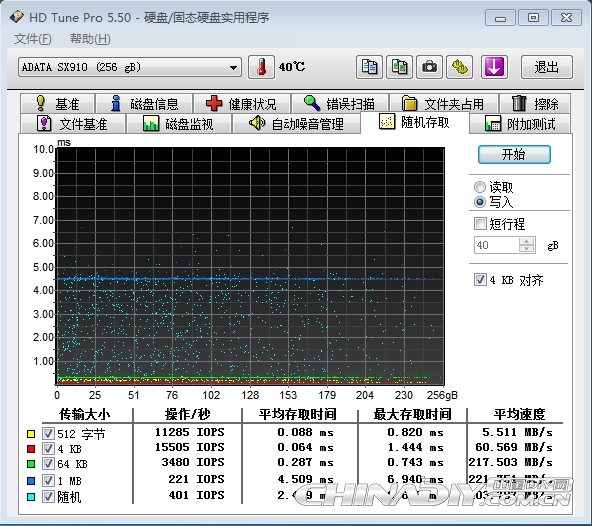592x526 pixels.
Task: Switch to the 磁盘信息 tab
Action: click(x=144, y=103)
